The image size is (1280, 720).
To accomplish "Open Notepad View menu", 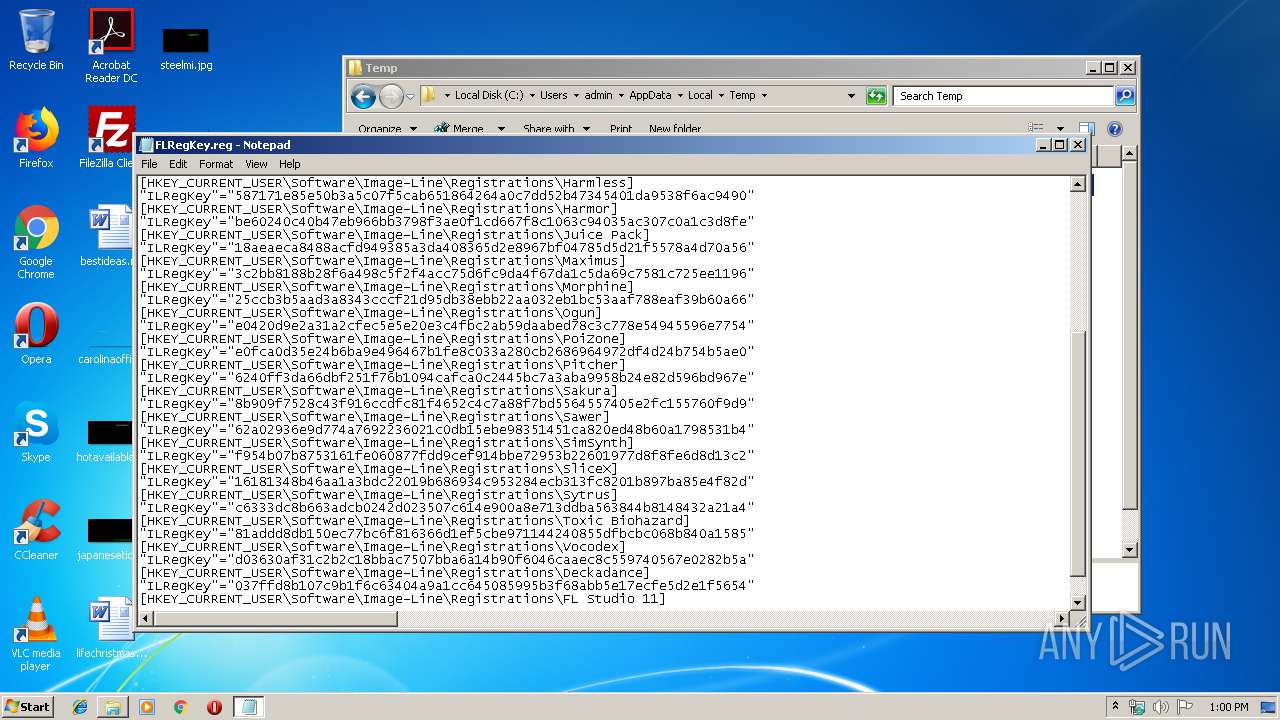I will pyautogui.click(x=256, y=164).
